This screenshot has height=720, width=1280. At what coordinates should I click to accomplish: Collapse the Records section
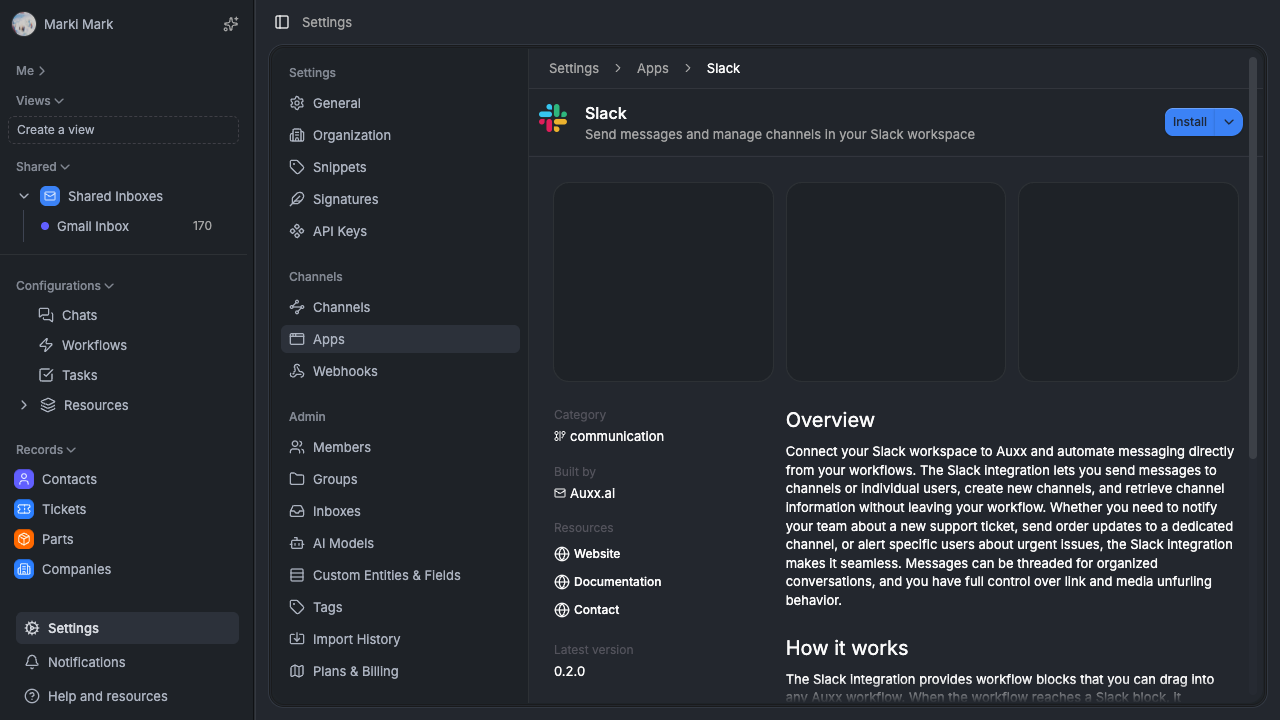(x=46, y=450)
